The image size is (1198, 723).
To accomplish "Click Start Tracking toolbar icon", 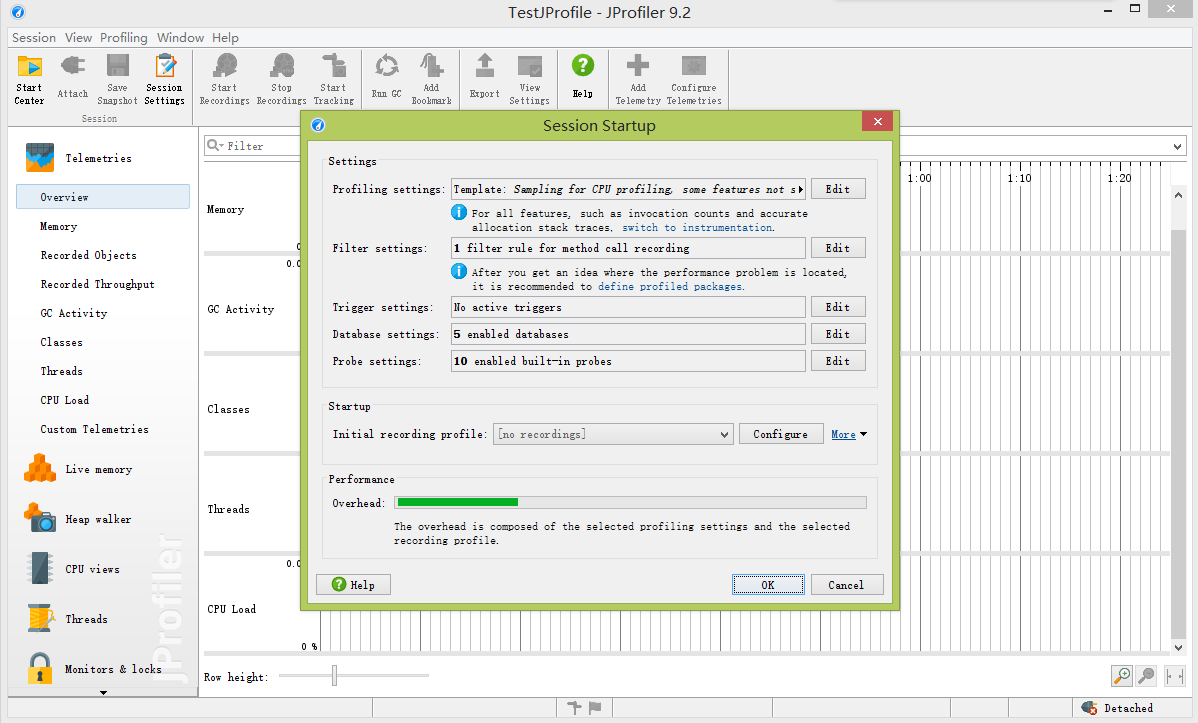I will 334,79.
